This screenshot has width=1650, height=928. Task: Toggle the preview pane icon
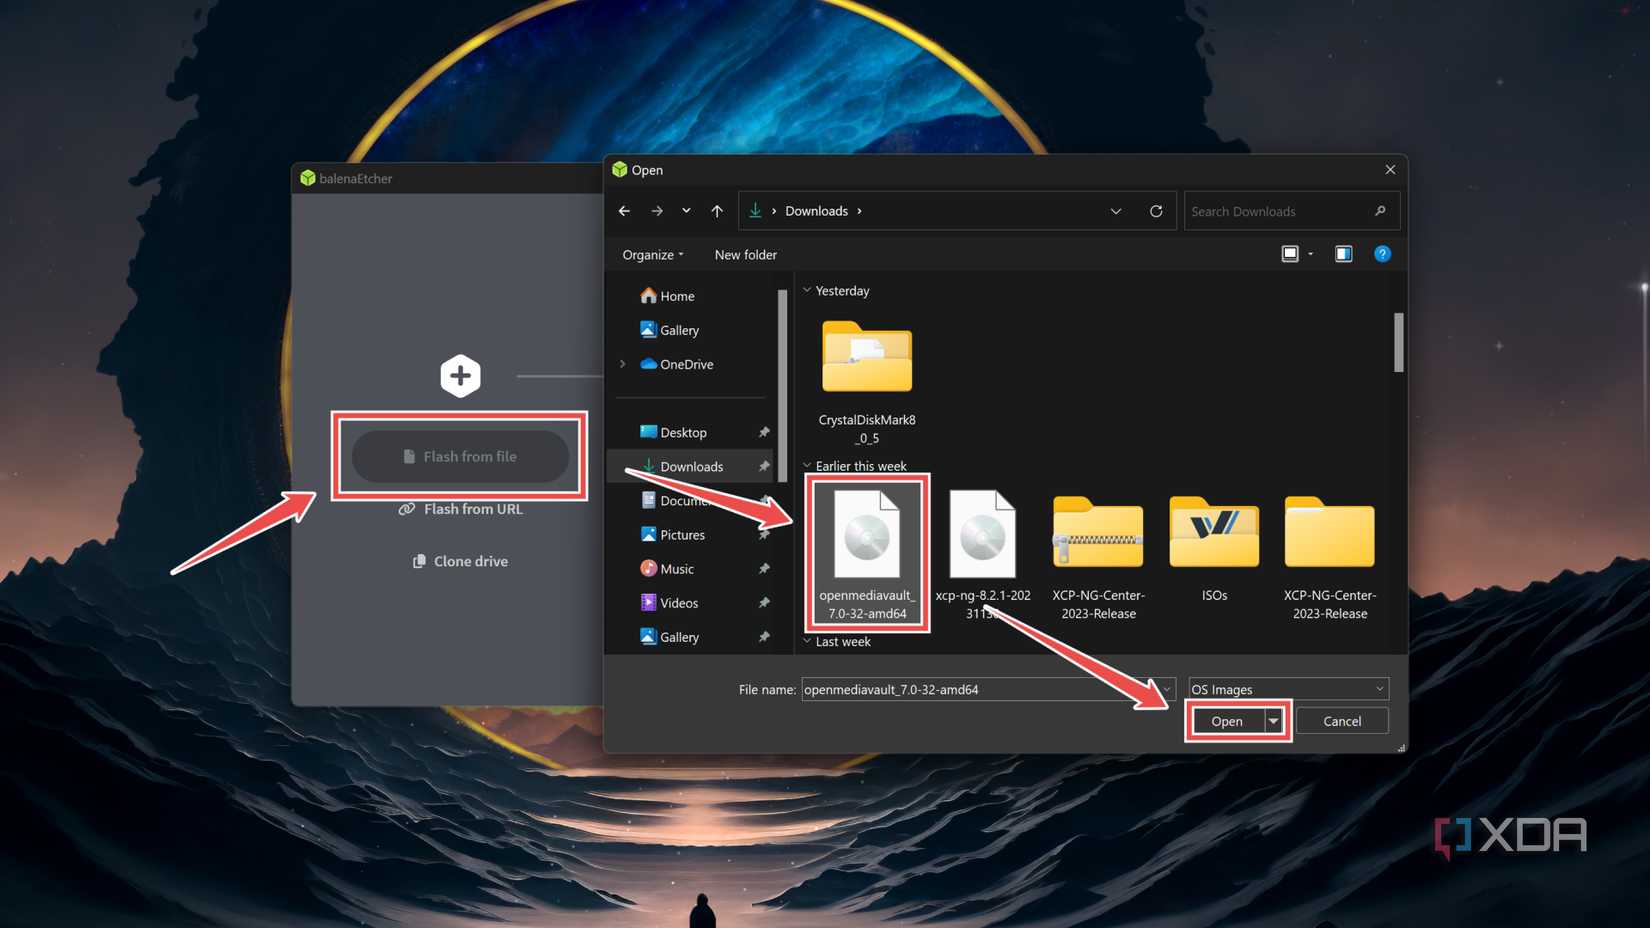[x=1343, y=254]
